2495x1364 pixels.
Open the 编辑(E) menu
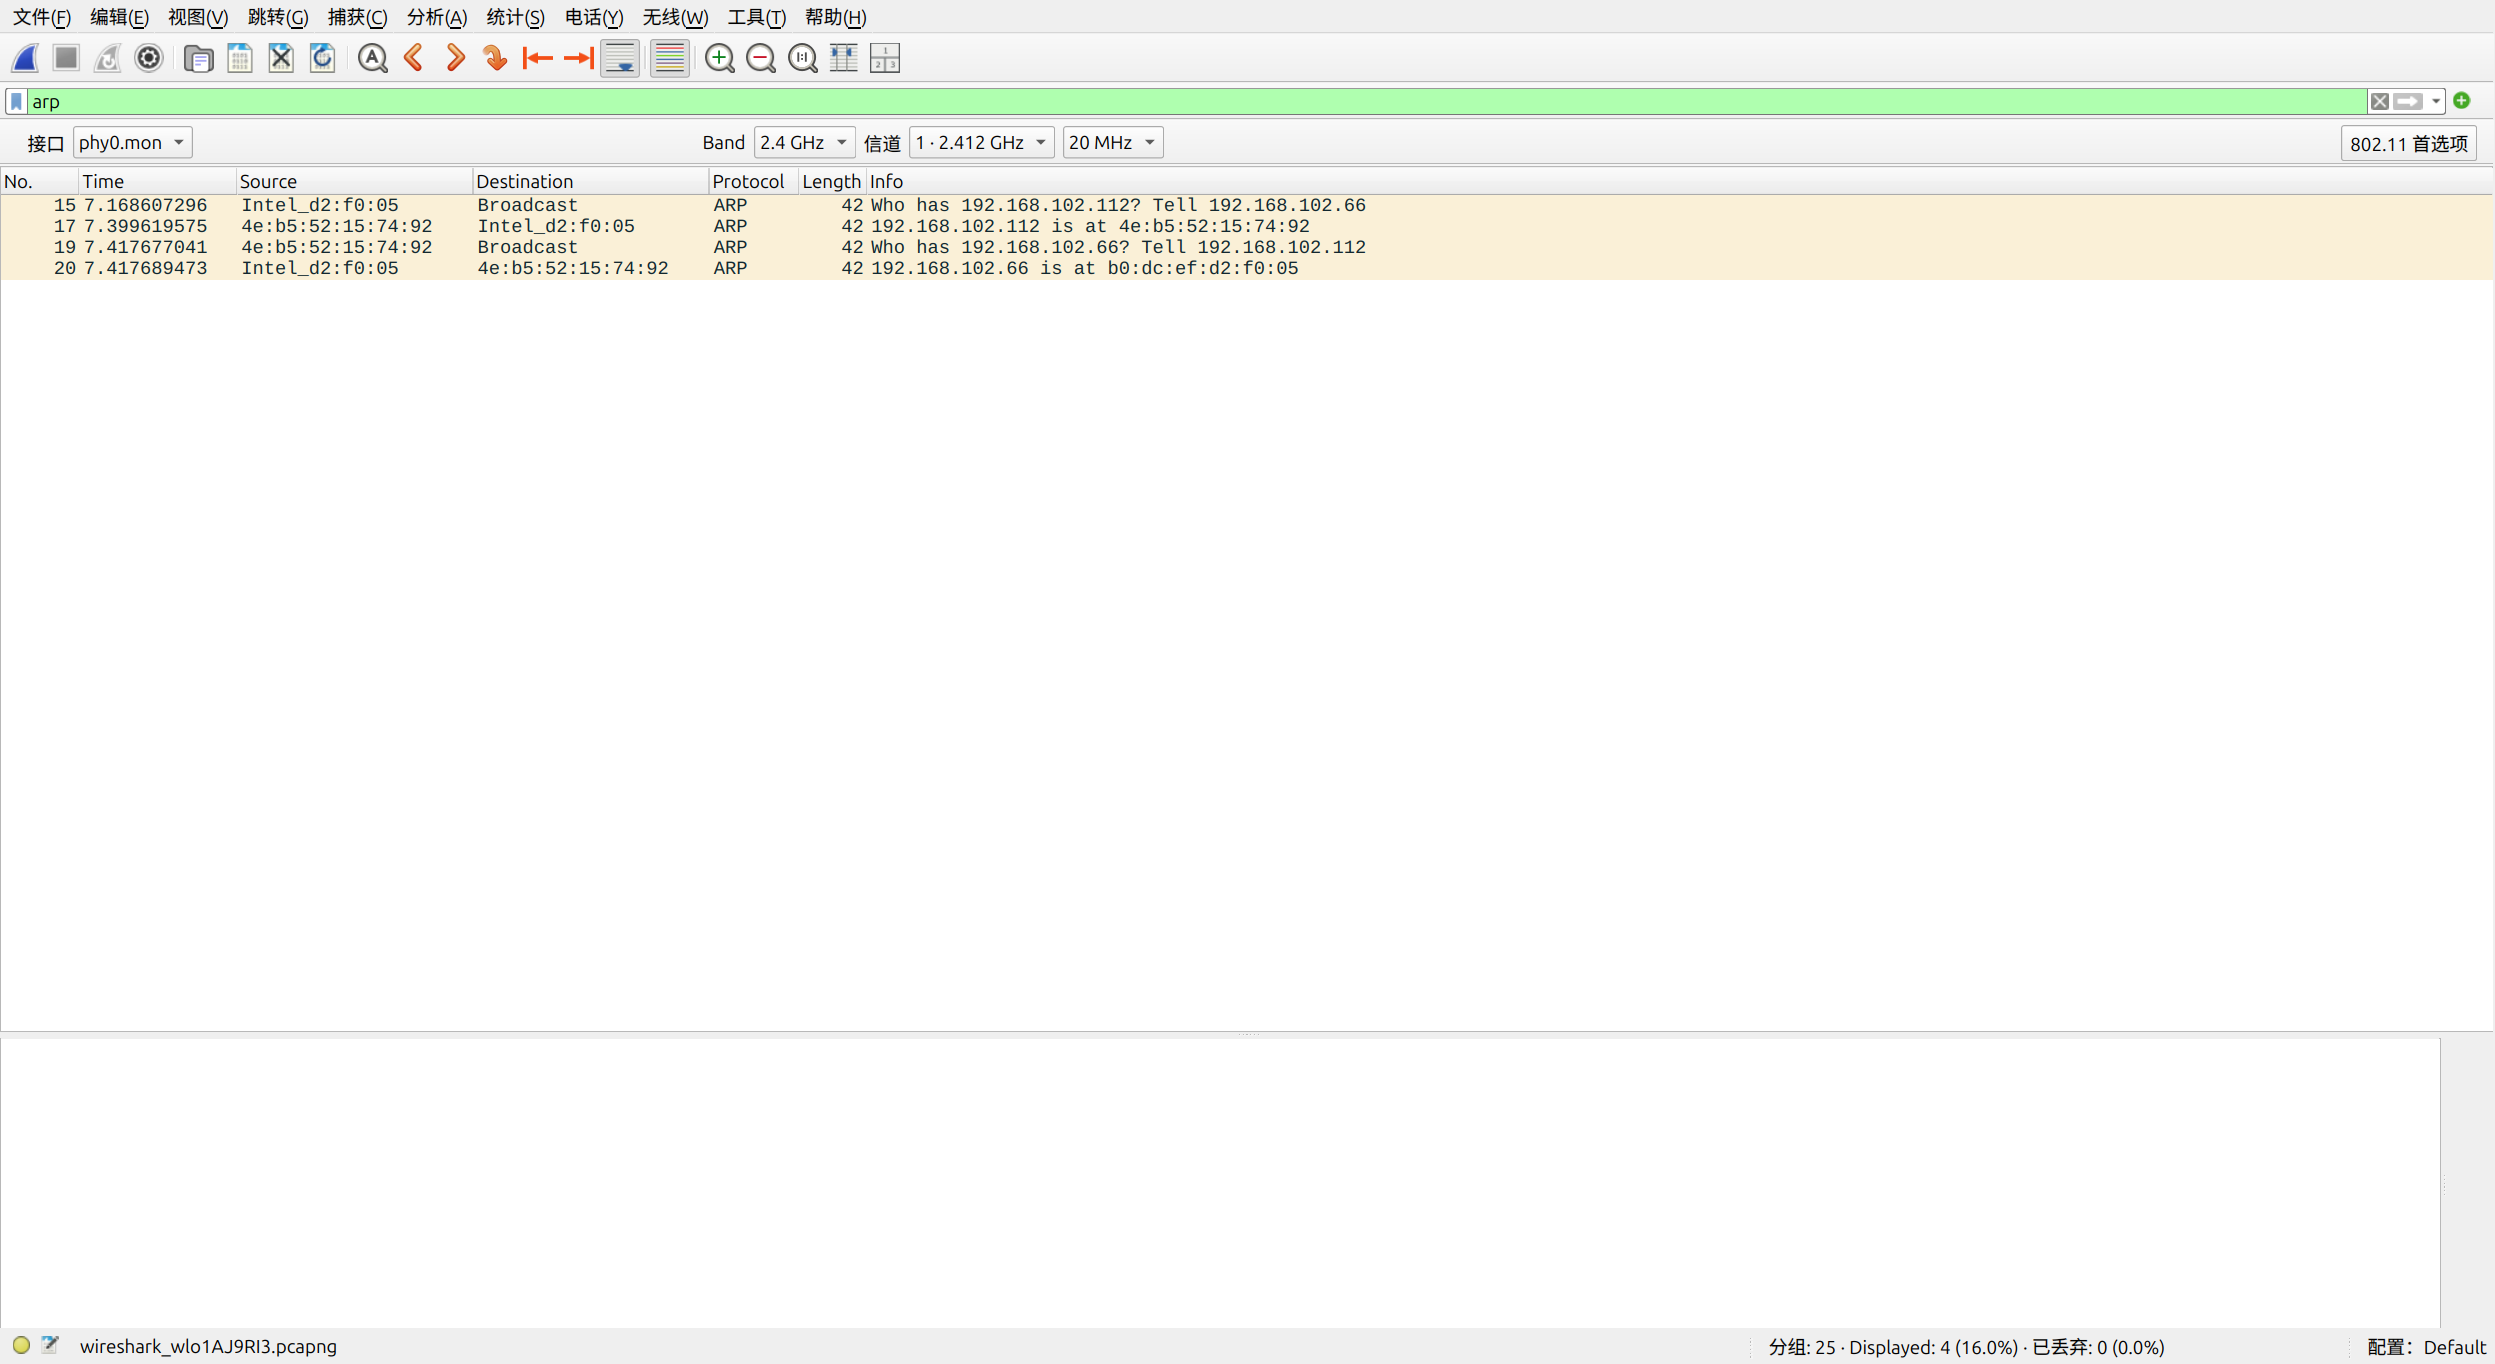tap(119, 17)
